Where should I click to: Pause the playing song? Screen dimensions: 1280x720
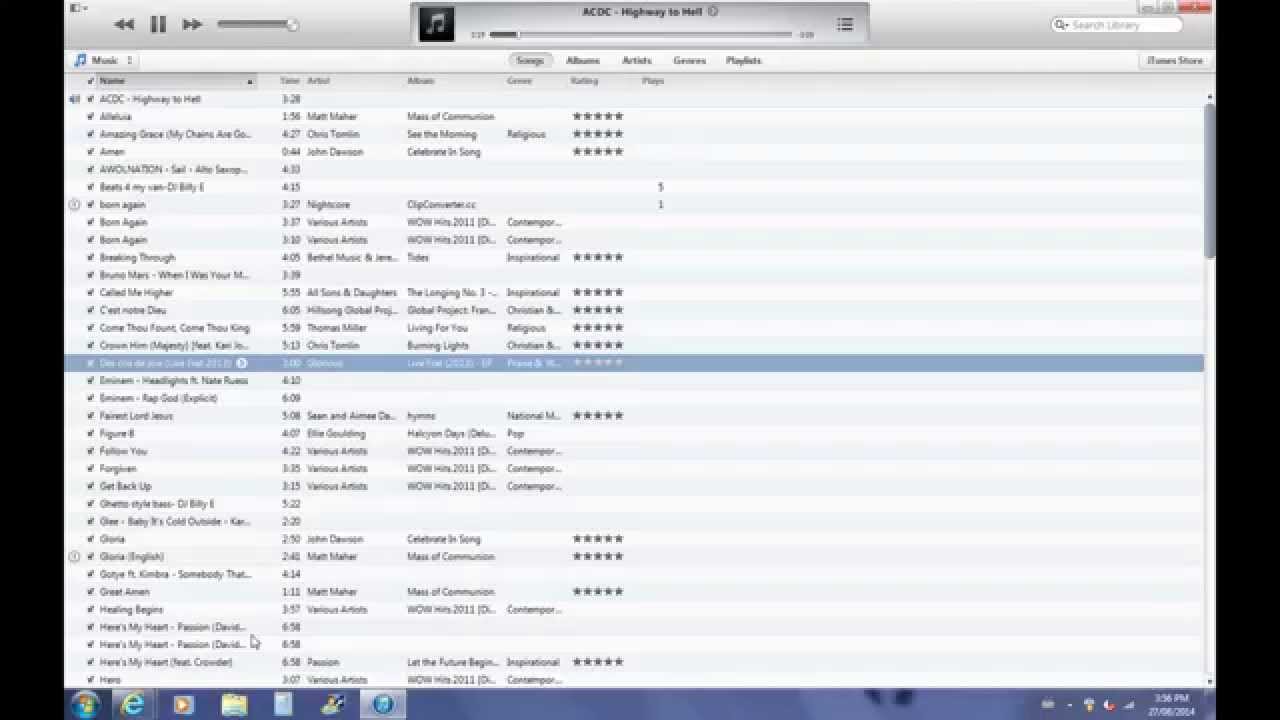(158, 24)
